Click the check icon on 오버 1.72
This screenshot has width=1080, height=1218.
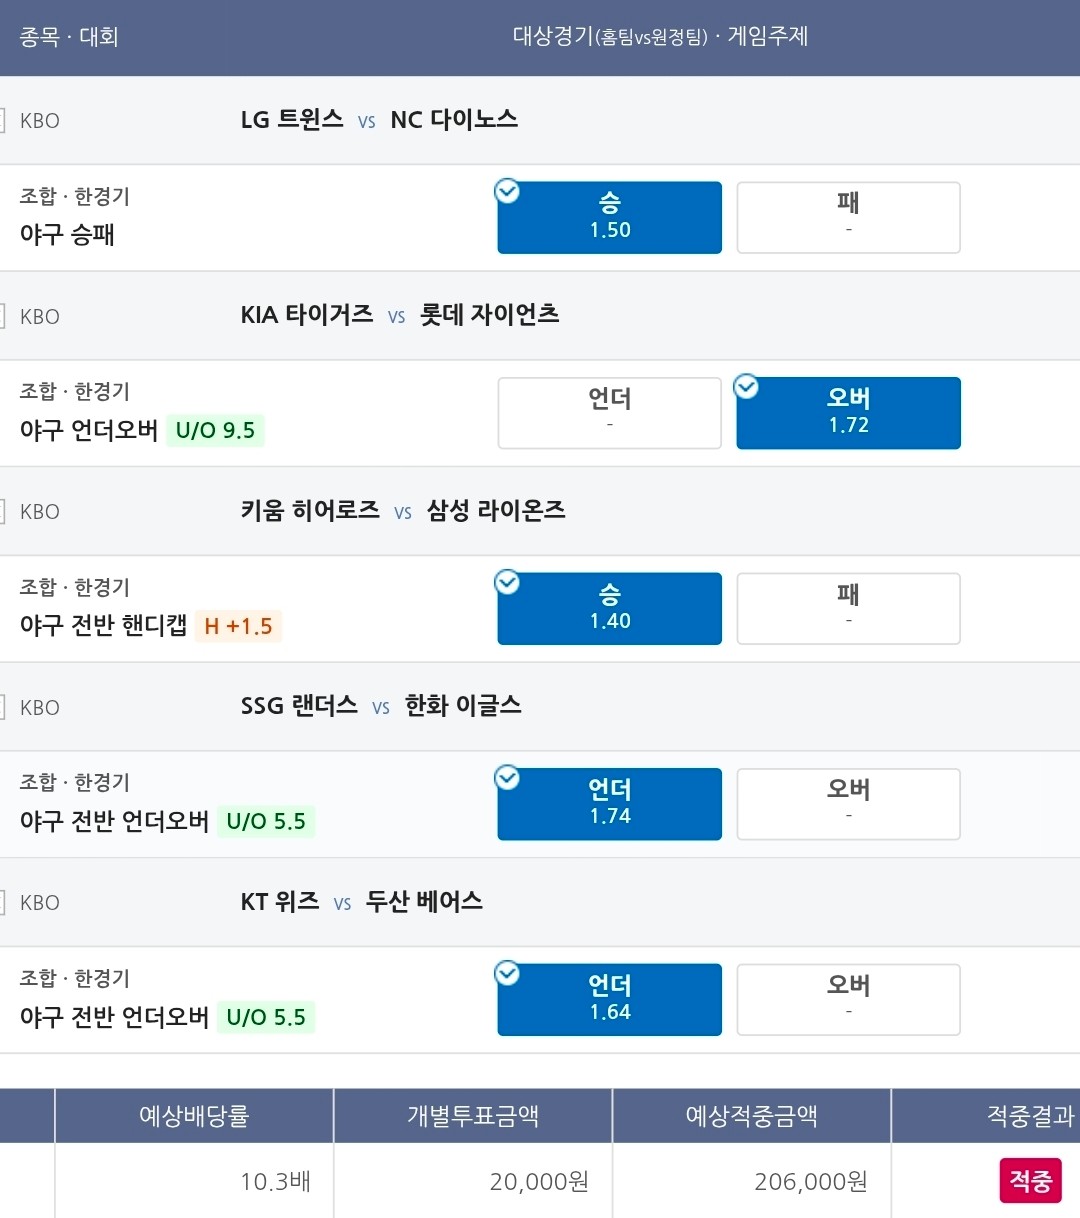pyautogui.click(x=746, y=386)
